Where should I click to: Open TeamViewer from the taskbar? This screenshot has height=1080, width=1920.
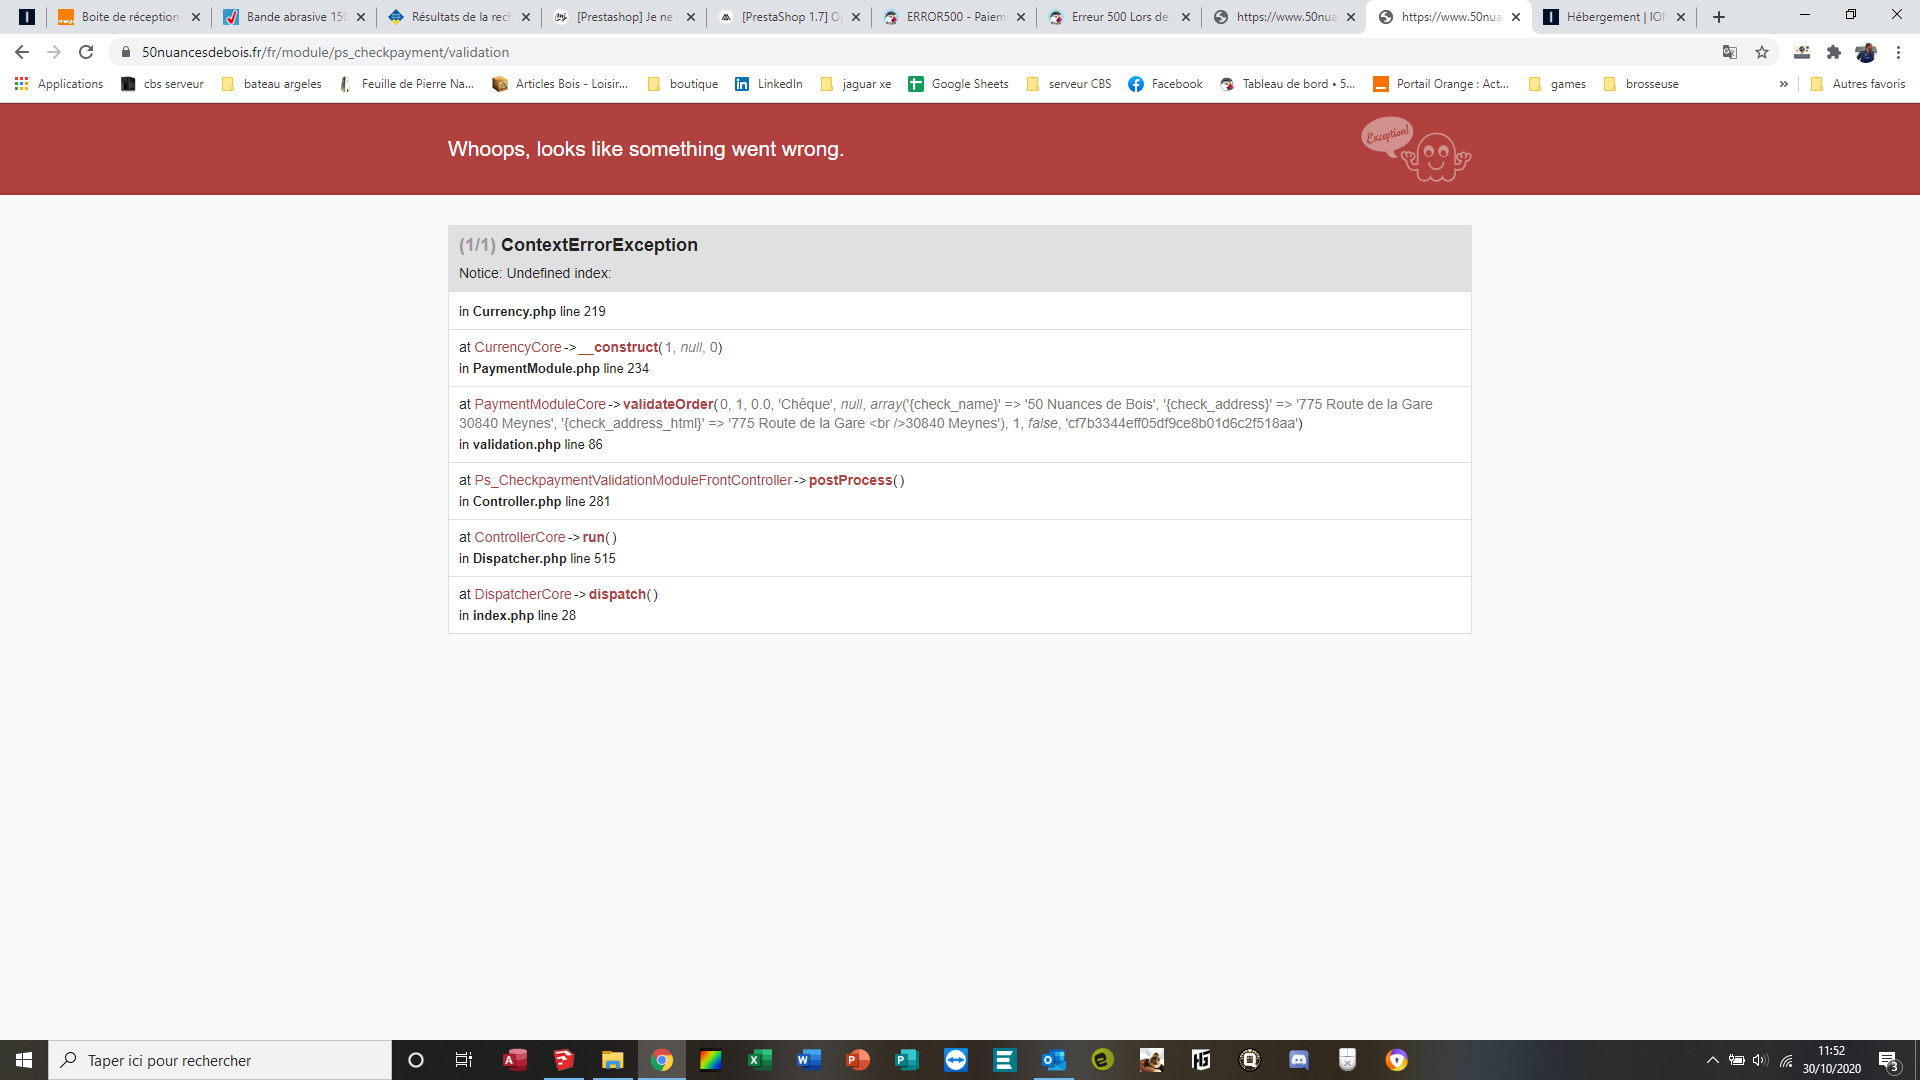pos(956,1060)
